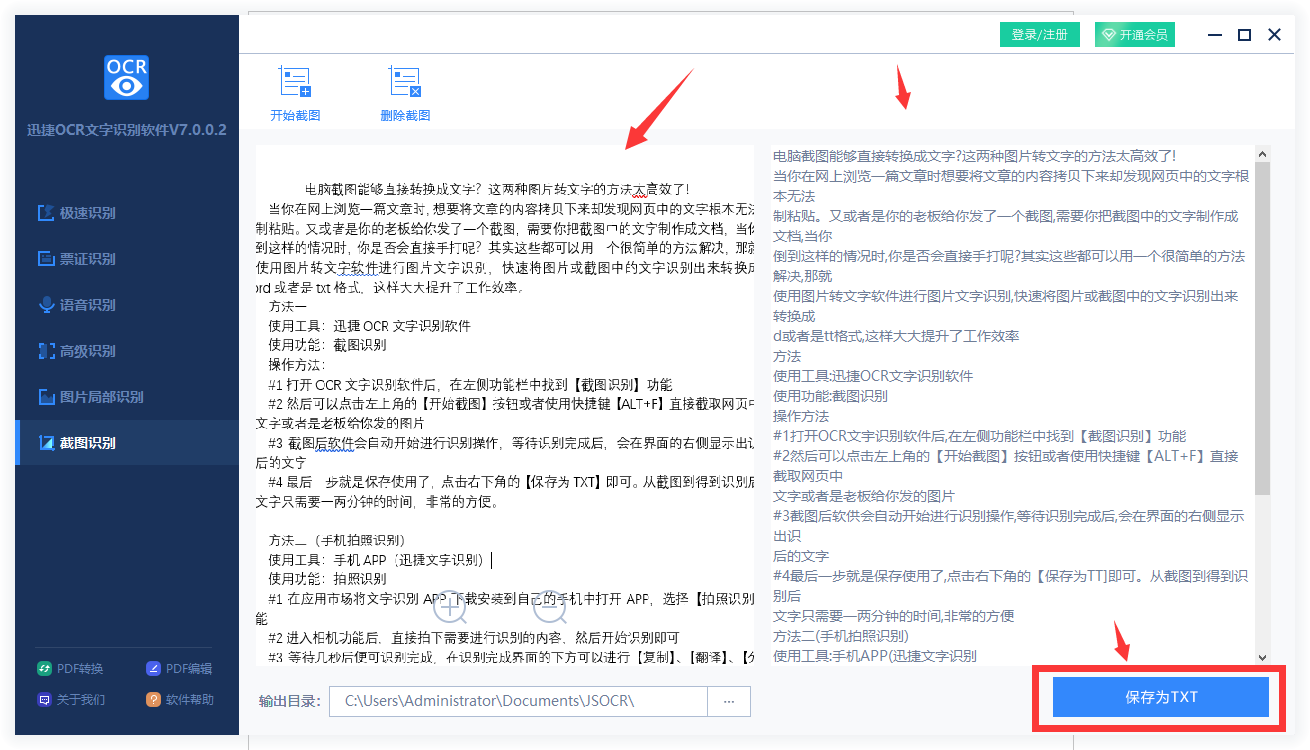This screenshot has width=1310, height=750.
Task: Switch to 语音识别 mode
Action: coord(127,305)
